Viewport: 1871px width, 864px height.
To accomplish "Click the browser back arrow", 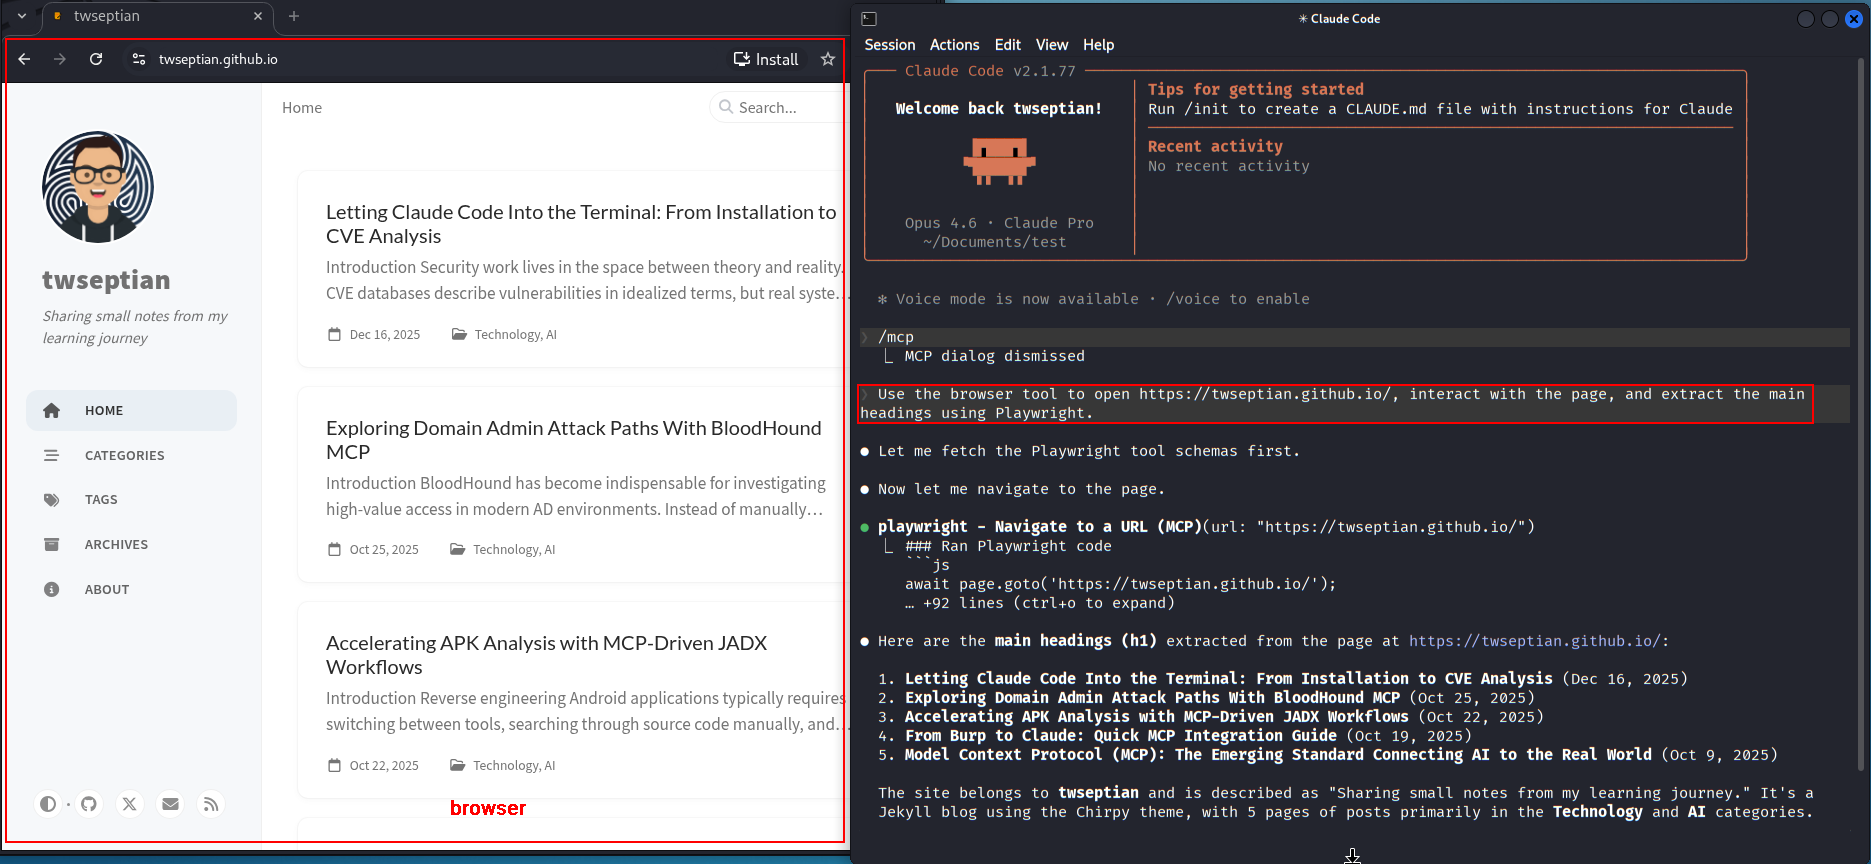I will (25, 59).
